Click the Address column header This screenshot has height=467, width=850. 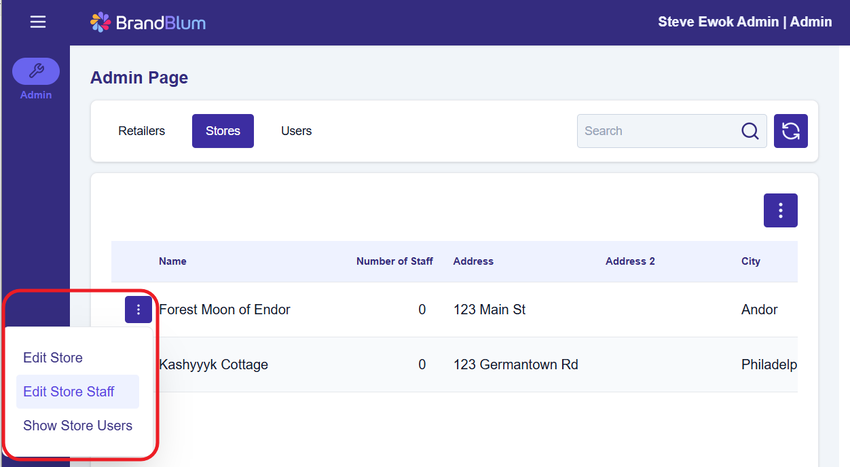coord(473,261)
